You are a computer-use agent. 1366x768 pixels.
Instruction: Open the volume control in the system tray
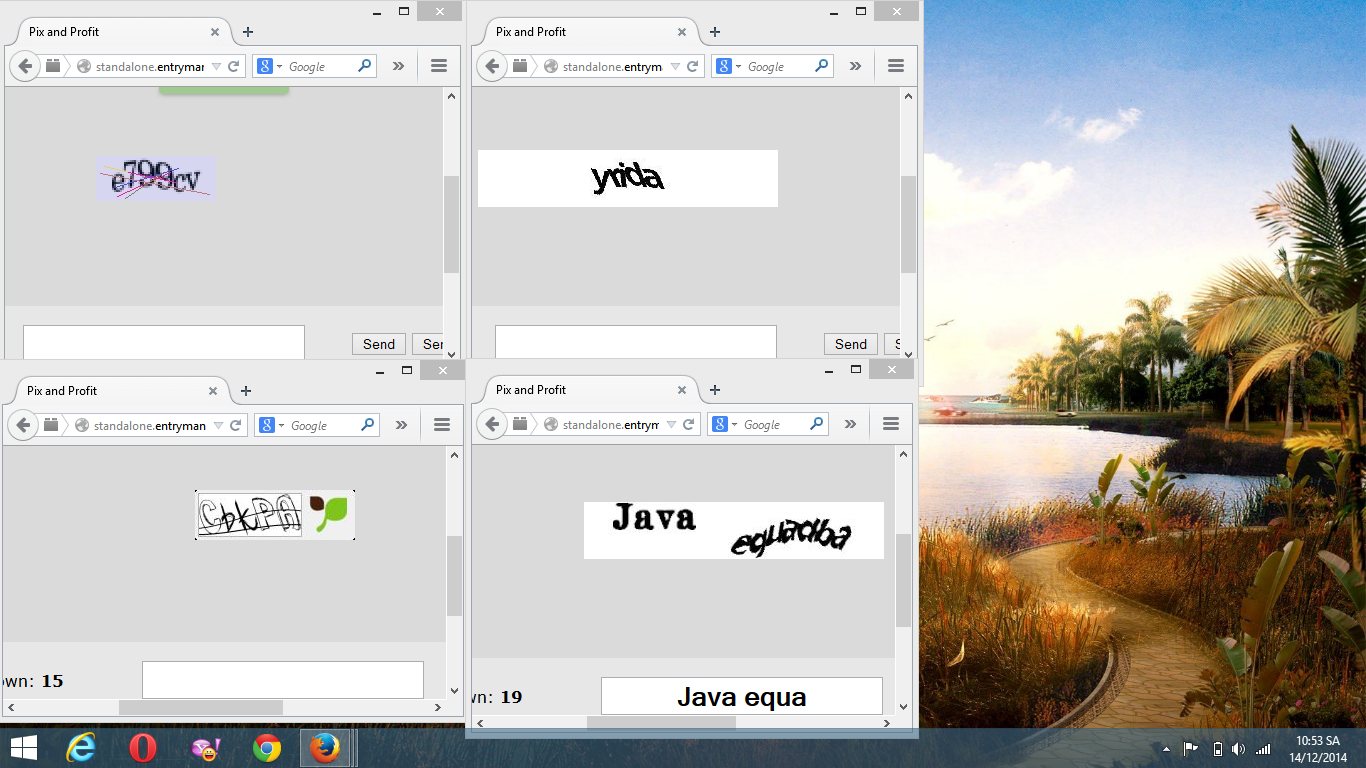tap(1239, 749)
